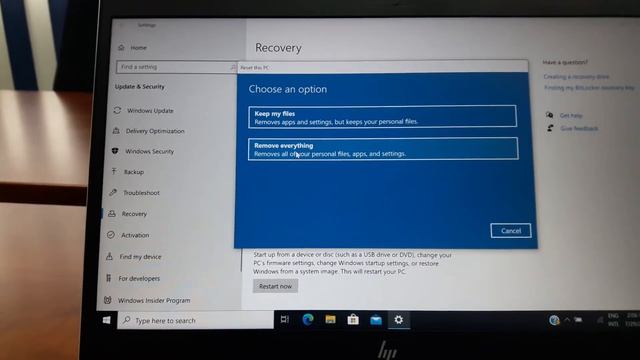Click the Restart now button
The height and width of the screenshot is (360, 640).
coord(276,286)
